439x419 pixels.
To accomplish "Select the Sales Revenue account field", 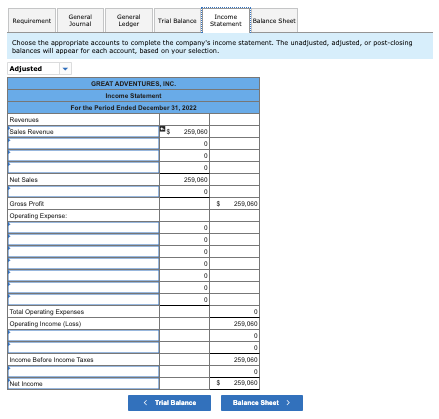I will 84,132.
